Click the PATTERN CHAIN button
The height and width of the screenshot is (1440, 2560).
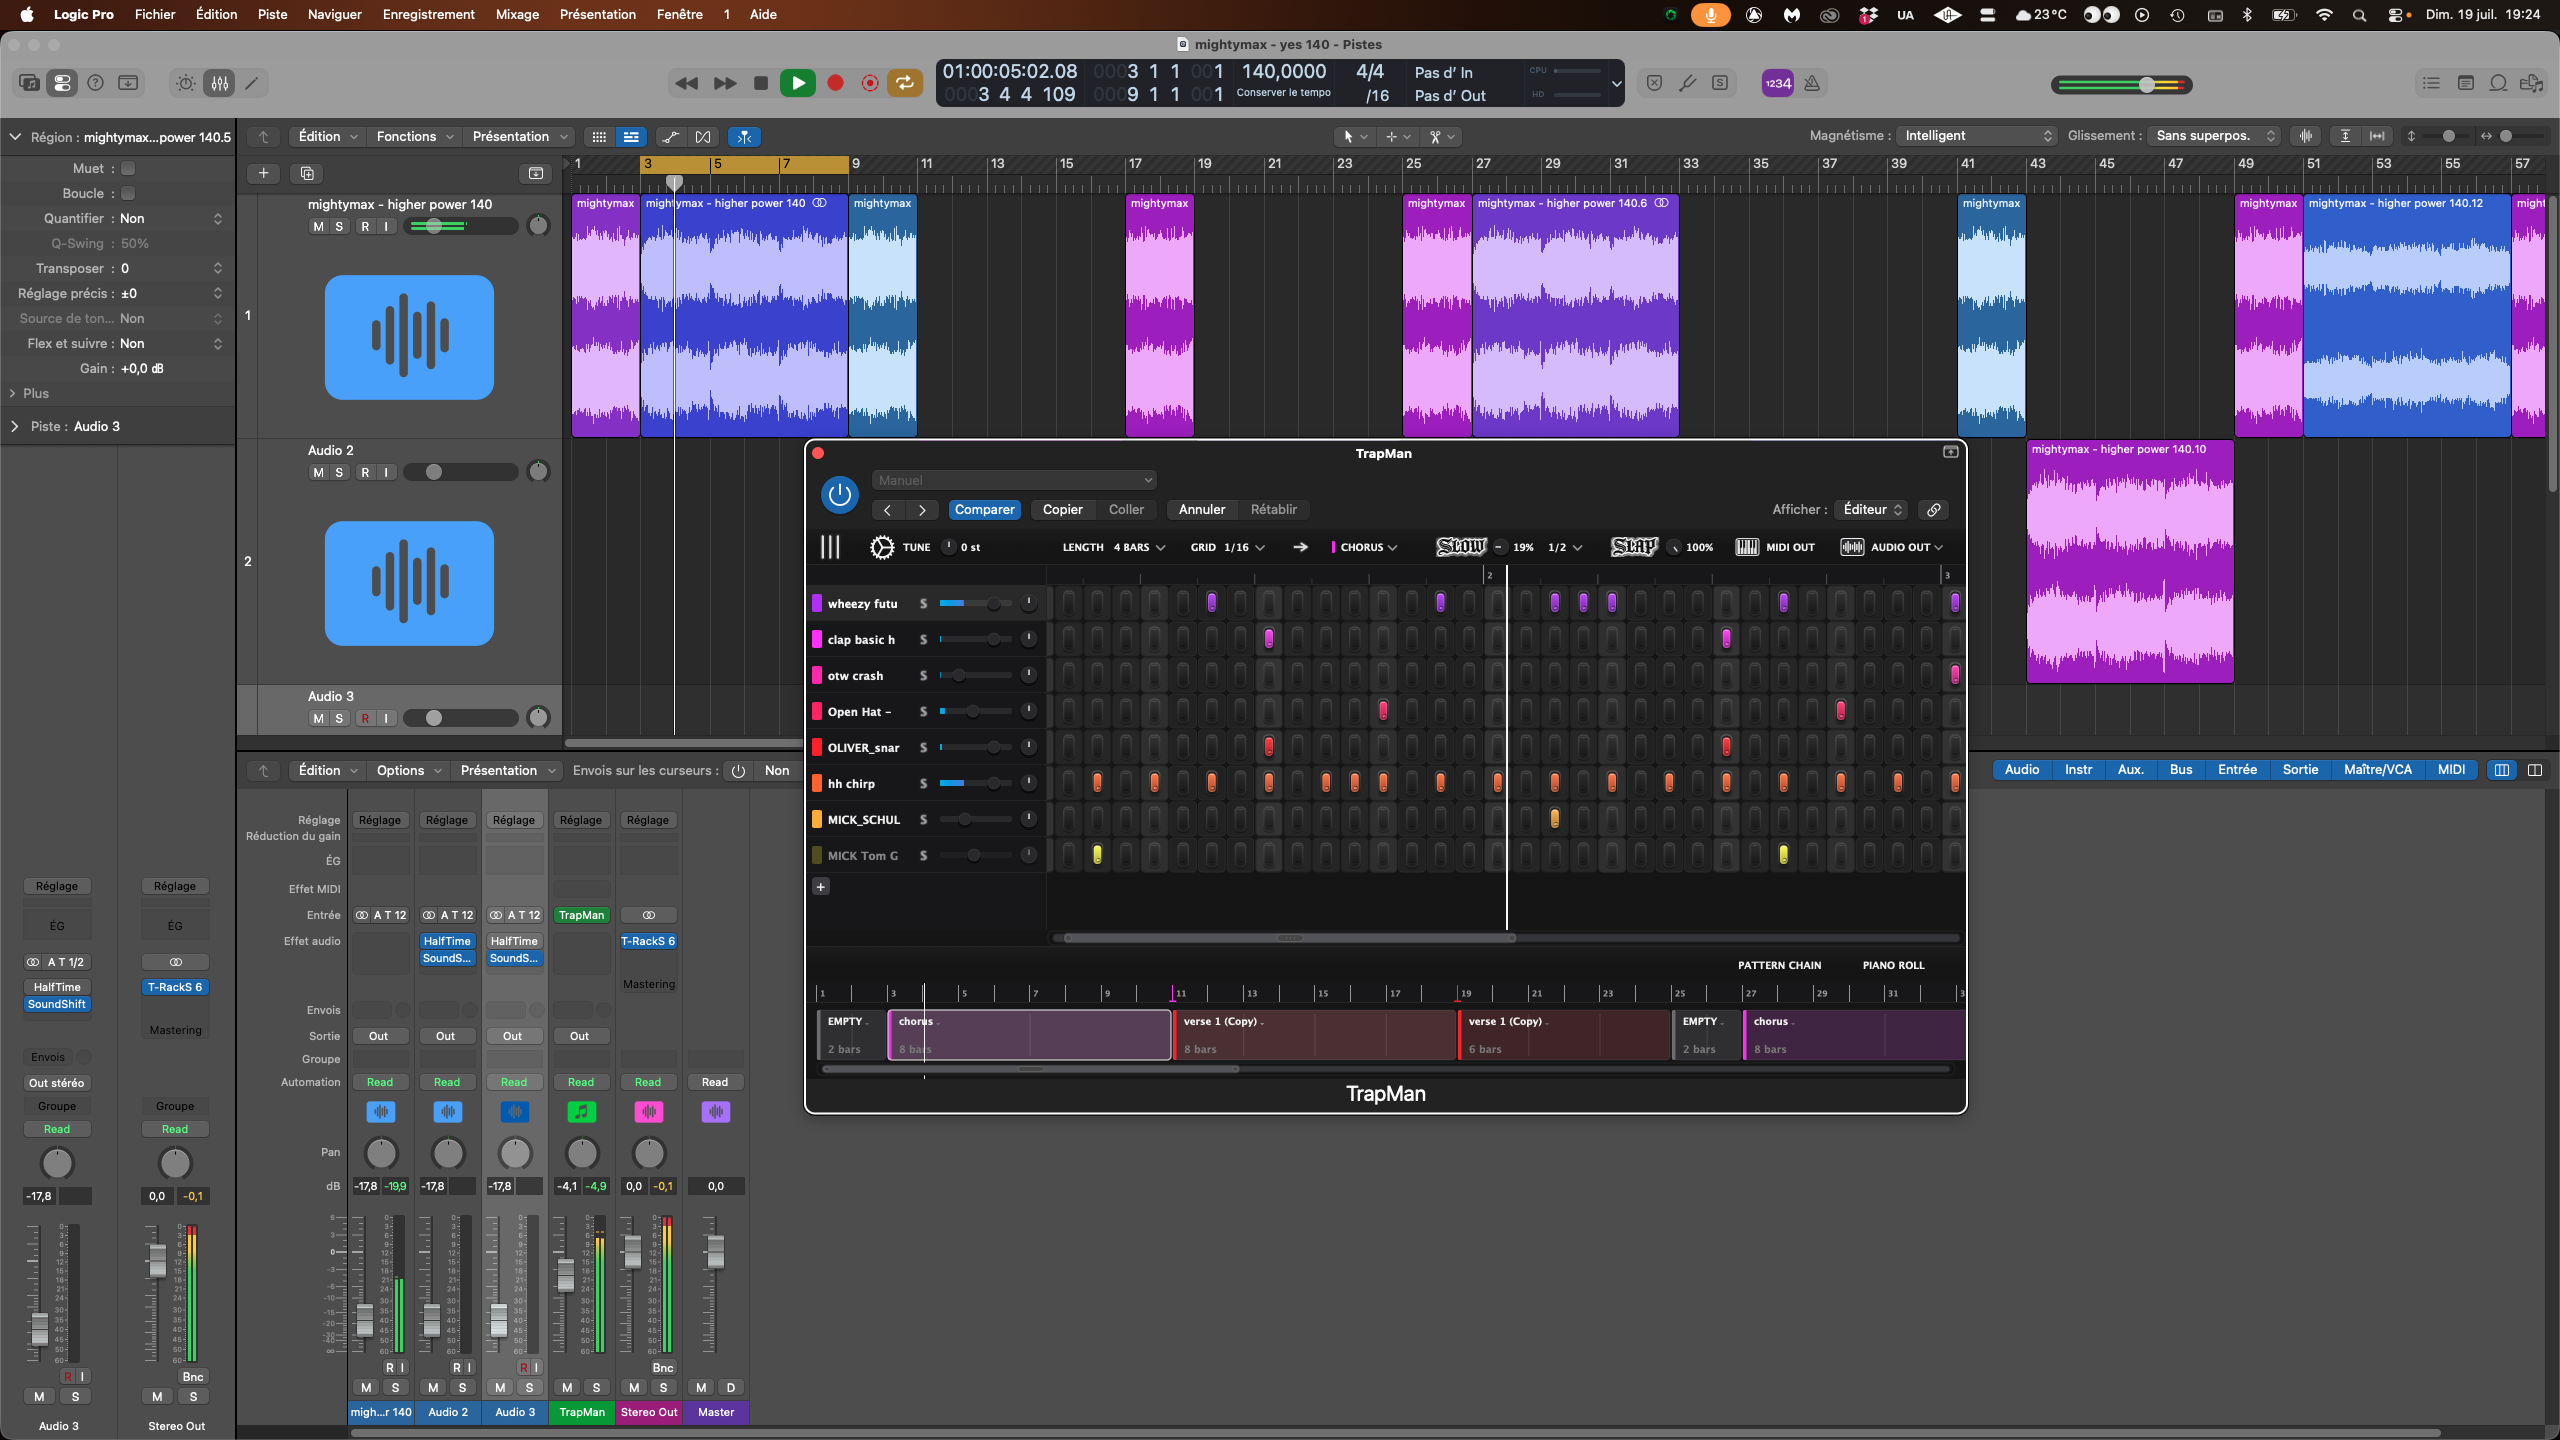click(1779, 965)
